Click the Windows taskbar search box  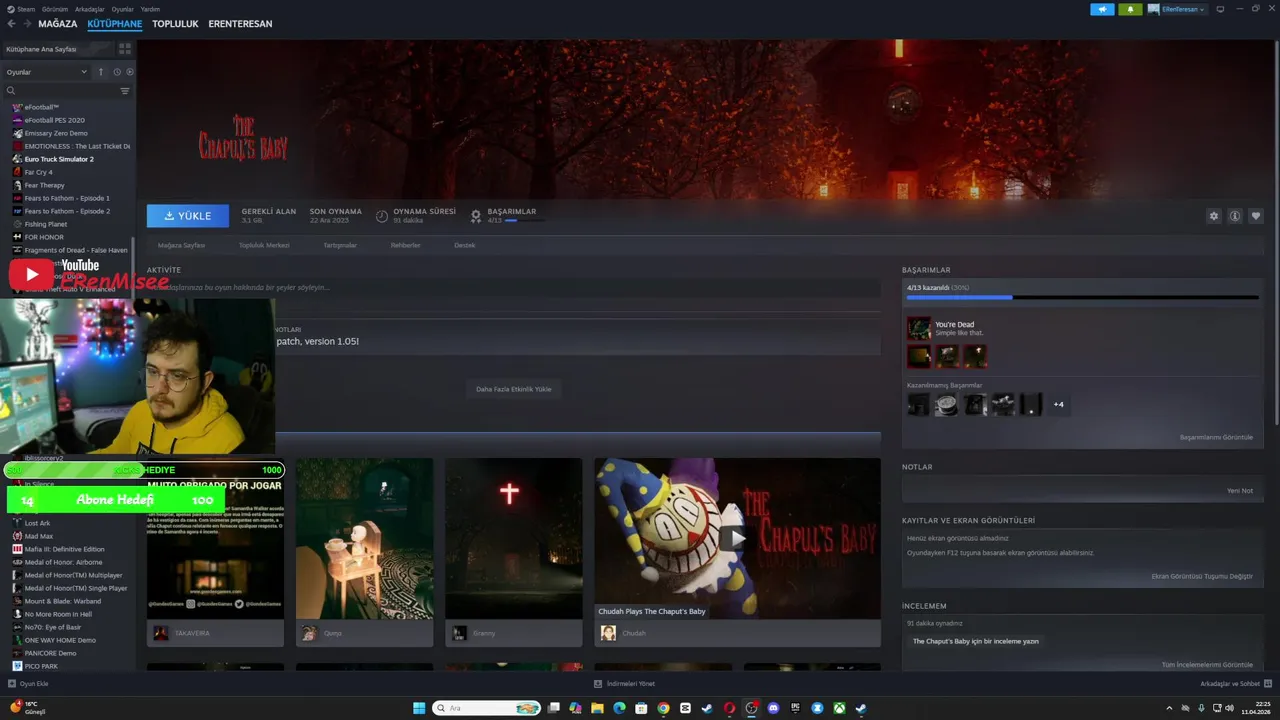tap(487, 708)
